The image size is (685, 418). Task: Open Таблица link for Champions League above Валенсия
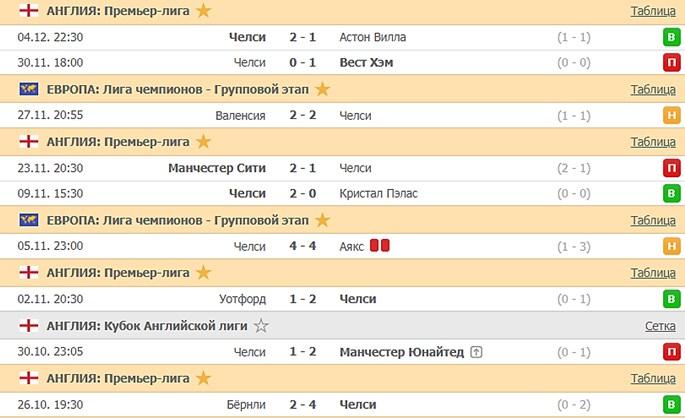[x=653, y=89]
